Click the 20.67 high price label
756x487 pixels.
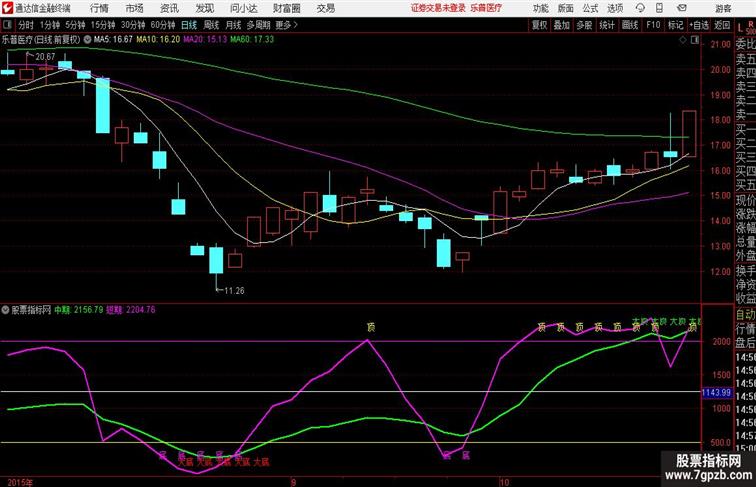pyautogui.click(x=45, y=57)
